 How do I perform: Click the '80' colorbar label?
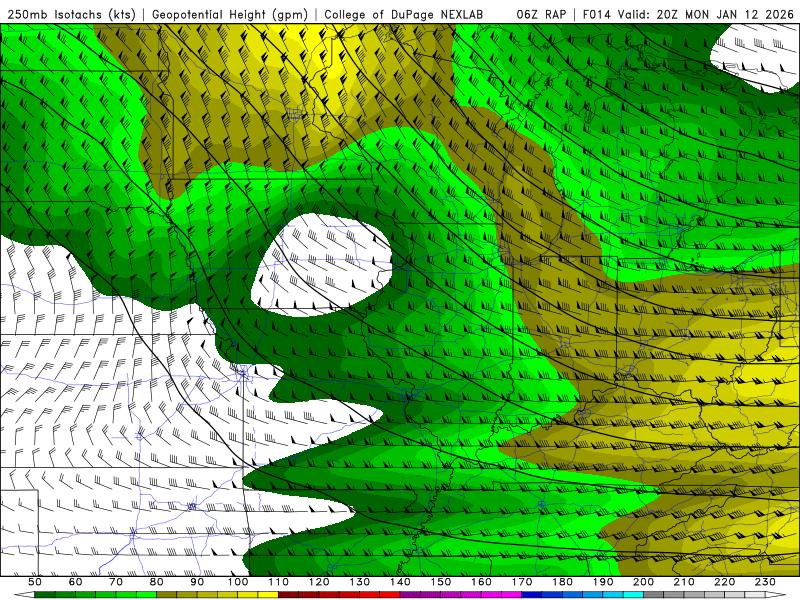(x=157, y=582)
